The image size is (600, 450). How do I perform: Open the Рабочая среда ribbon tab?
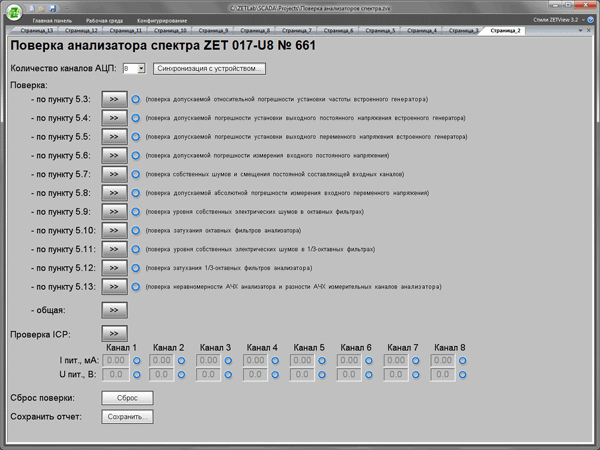104,21
